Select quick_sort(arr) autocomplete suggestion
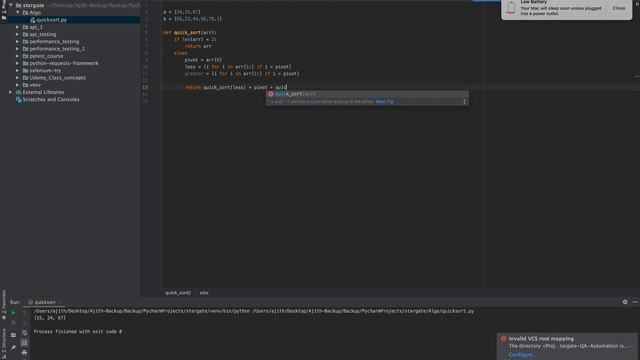The image size is (640, 360). pyautogui.click(x=367, y=94)
